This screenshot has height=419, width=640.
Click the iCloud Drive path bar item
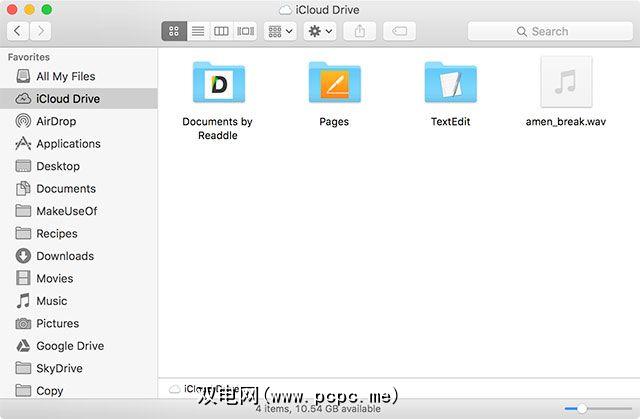[x=204, y=389]
